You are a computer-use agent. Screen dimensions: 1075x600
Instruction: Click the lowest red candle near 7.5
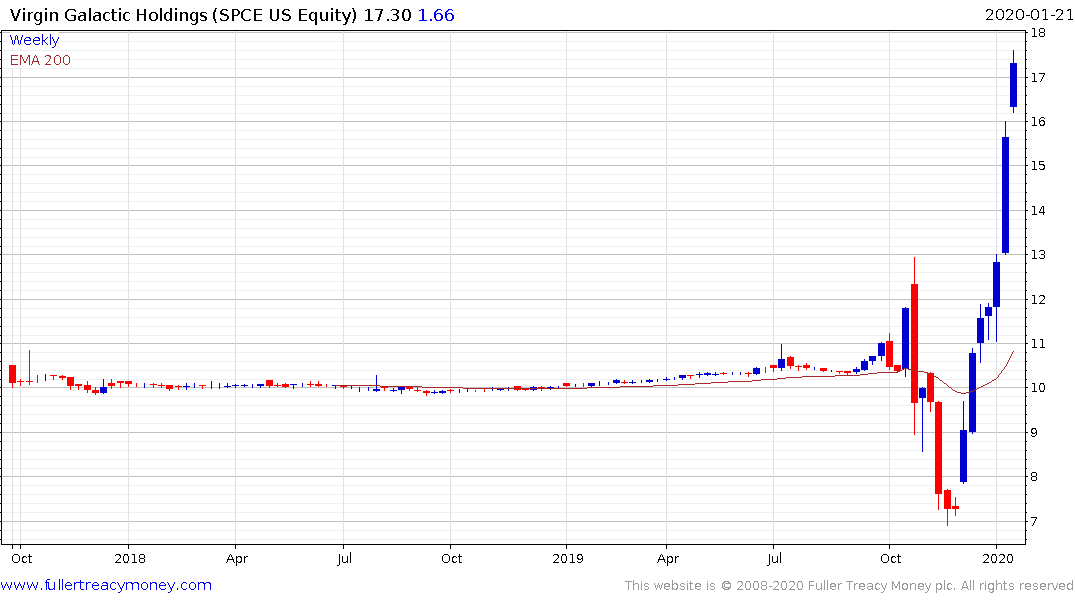point(947,499)
